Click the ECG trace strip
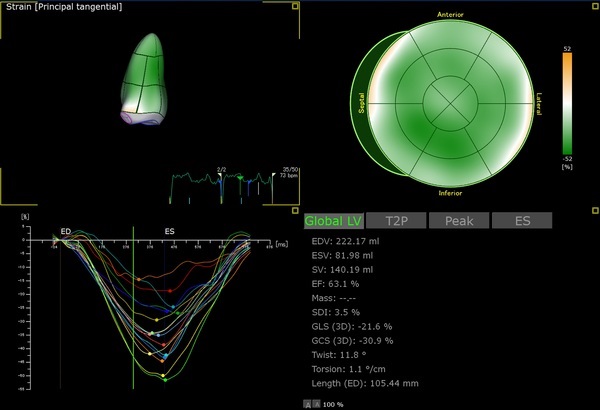 [220, 182]
